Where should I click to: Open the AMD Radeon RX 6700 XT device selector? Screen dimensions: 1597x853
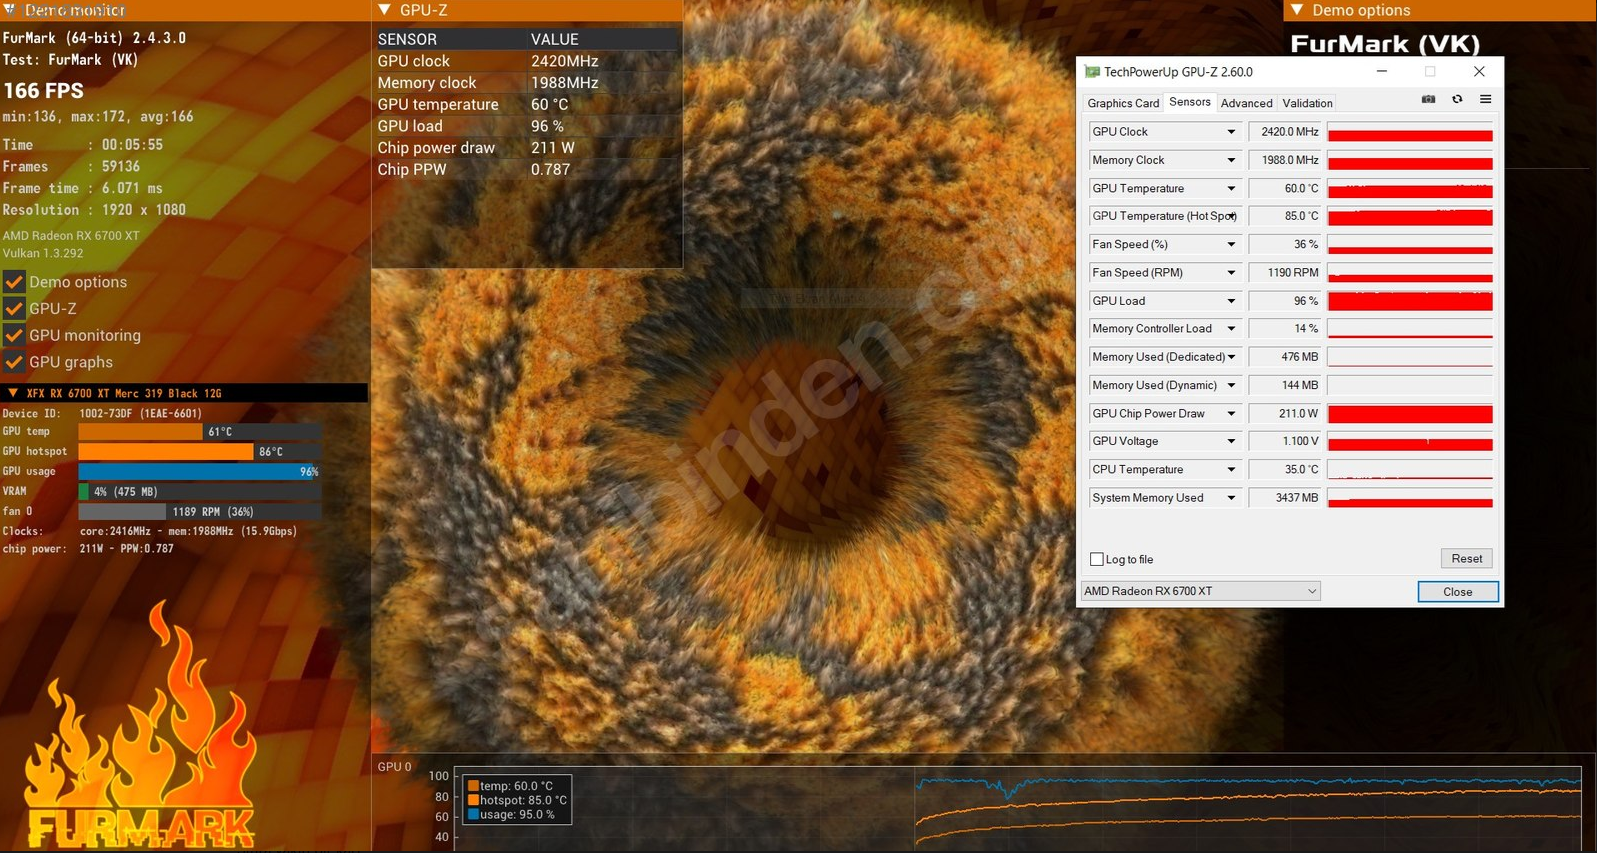coord(1200,591)
